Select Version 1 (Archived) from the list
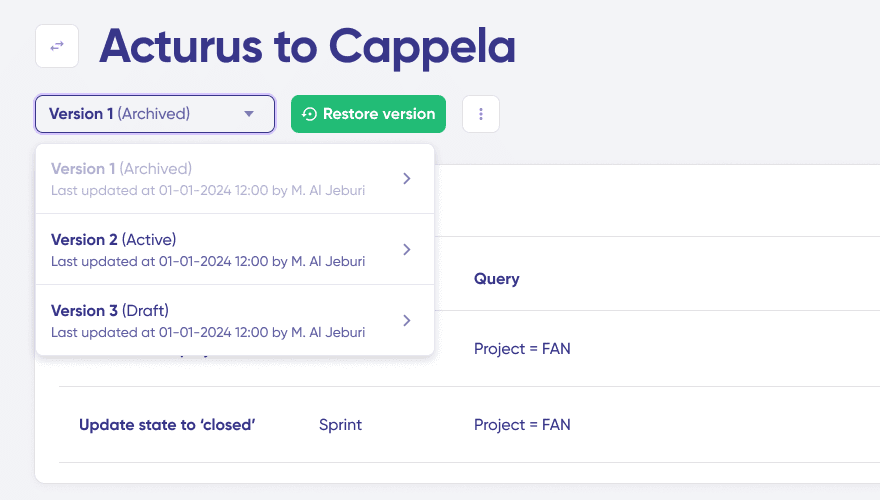880x500 pixels. tap(121, 168)
